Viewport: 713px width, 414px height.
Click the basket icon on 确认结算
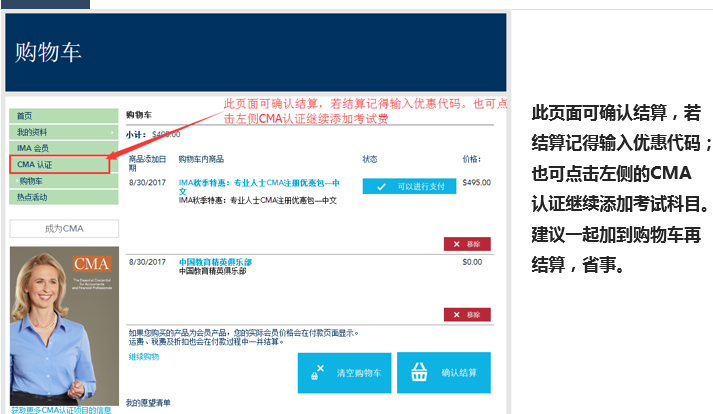[x=419, y=372]
